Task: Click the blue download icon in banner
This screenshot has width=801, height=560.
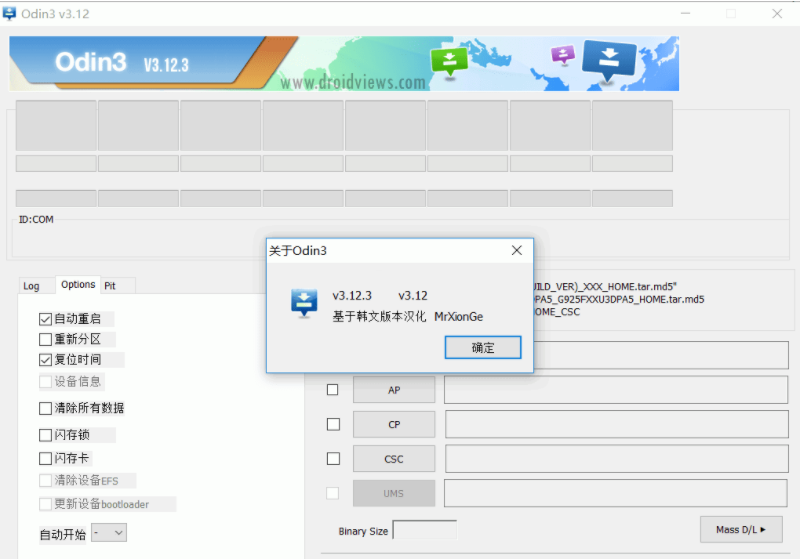Action: pos(609,60)
